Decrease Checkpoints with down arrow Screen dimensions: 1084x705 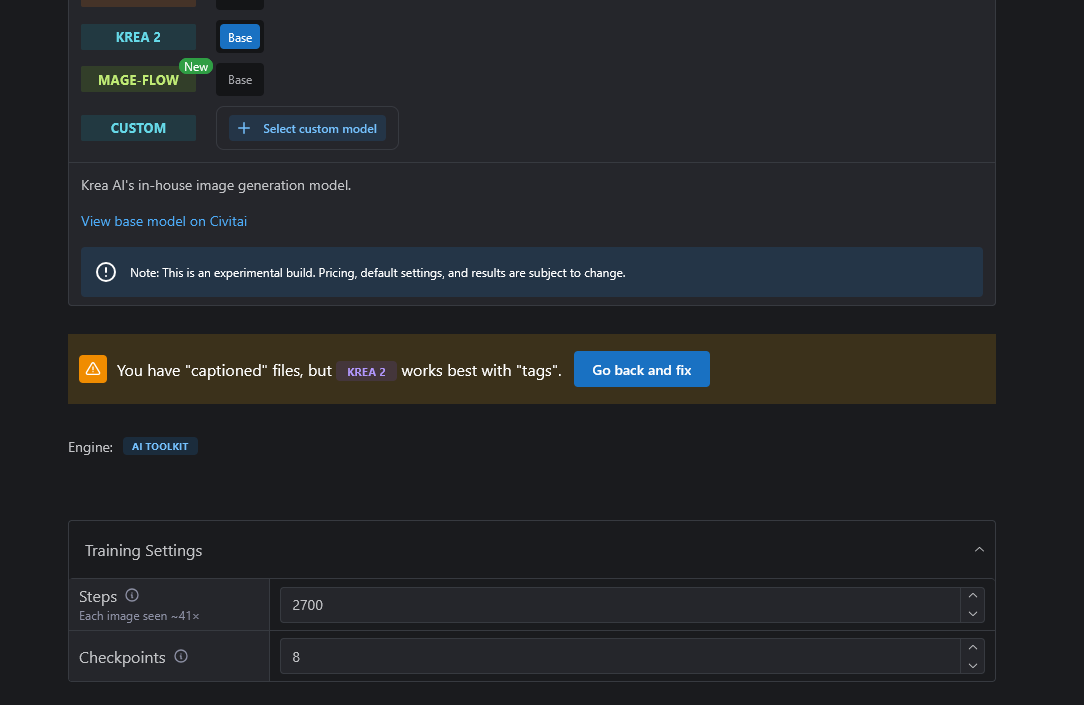[973, 666]
